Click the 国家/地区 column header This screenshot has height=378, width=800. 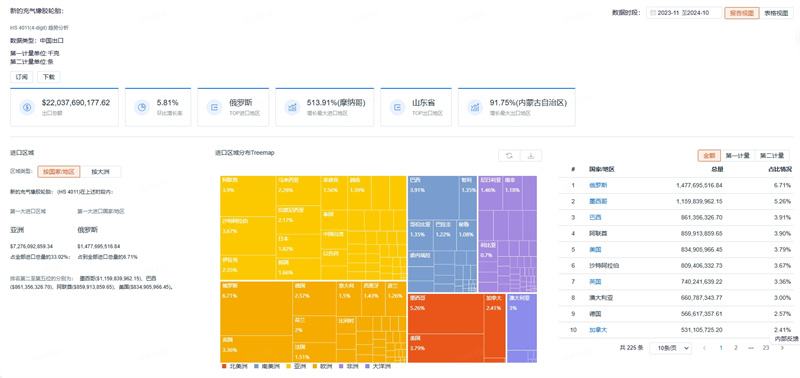(x=602, y=169)
